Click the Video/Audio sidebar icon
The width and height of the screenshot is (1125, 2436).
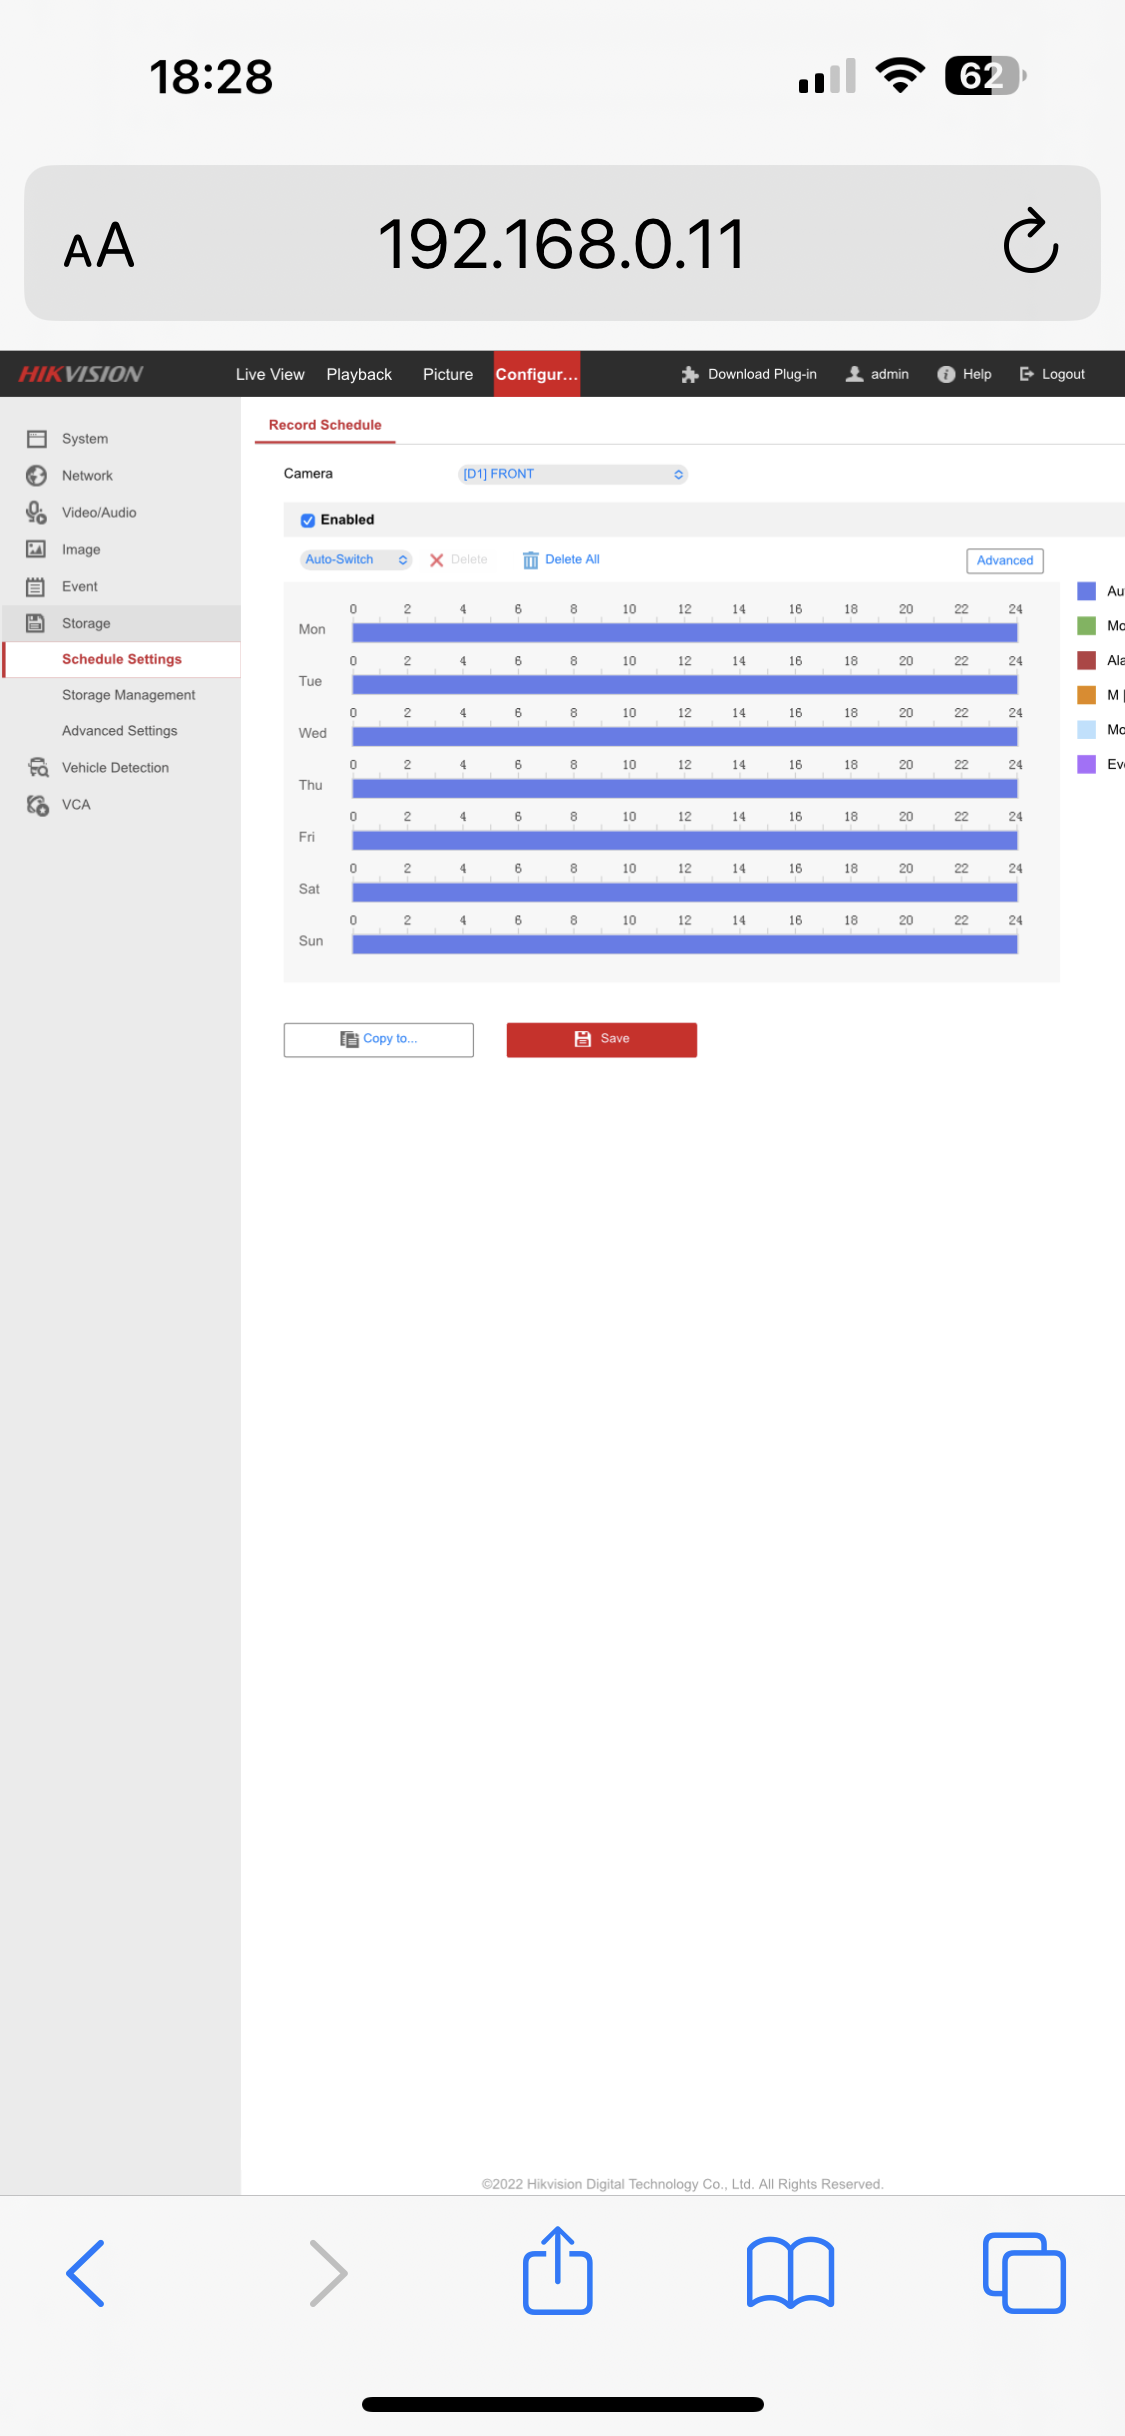[37, 512]
